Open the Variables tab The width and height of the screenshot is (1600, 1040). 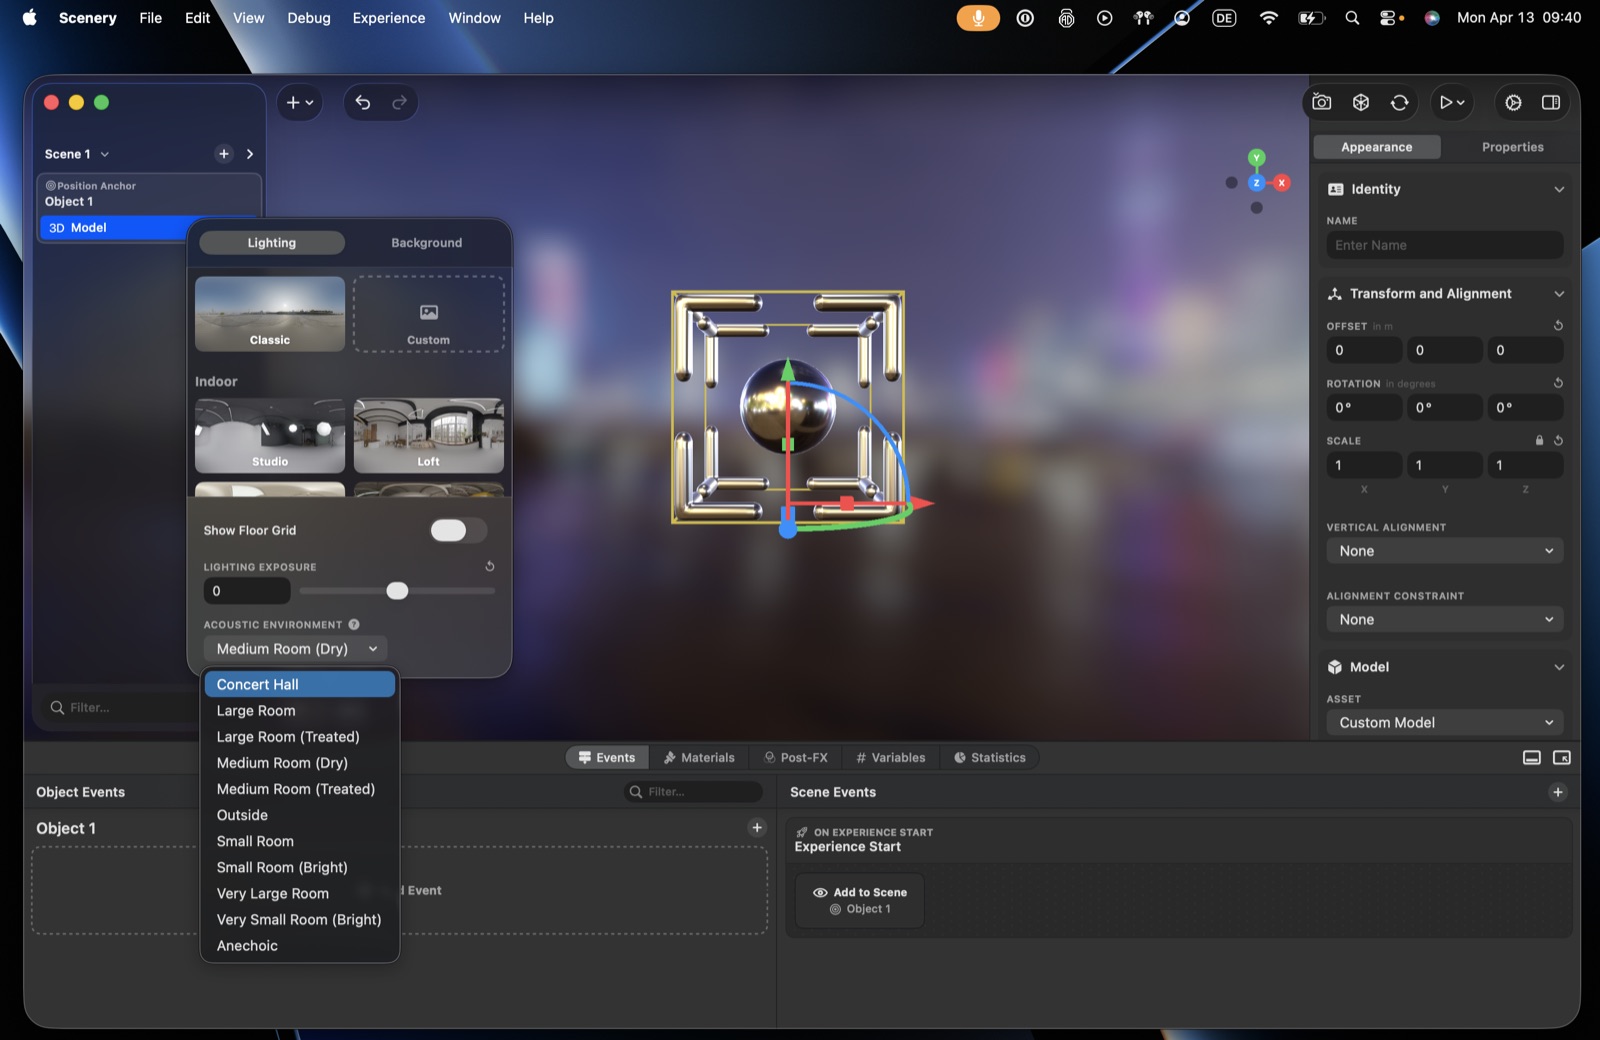coord(891,758)
